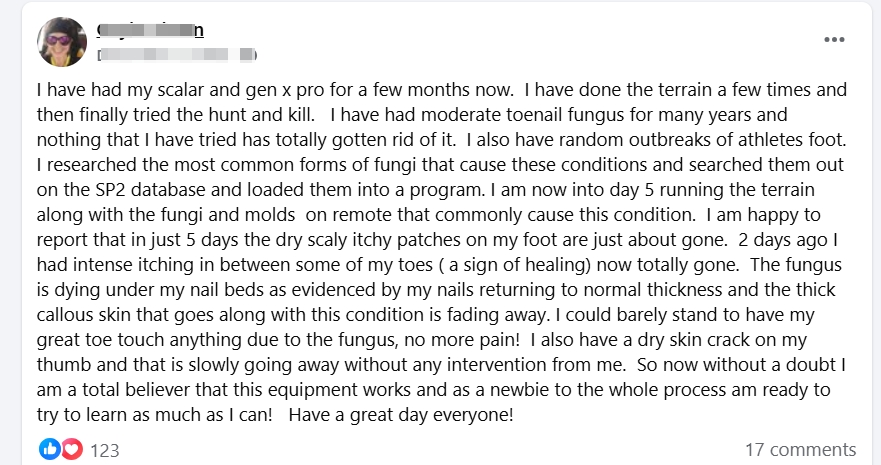Click the blue thumbs-up Like reaction icon
This screenshot has height=465, width=881.
[x=50, y=449]
